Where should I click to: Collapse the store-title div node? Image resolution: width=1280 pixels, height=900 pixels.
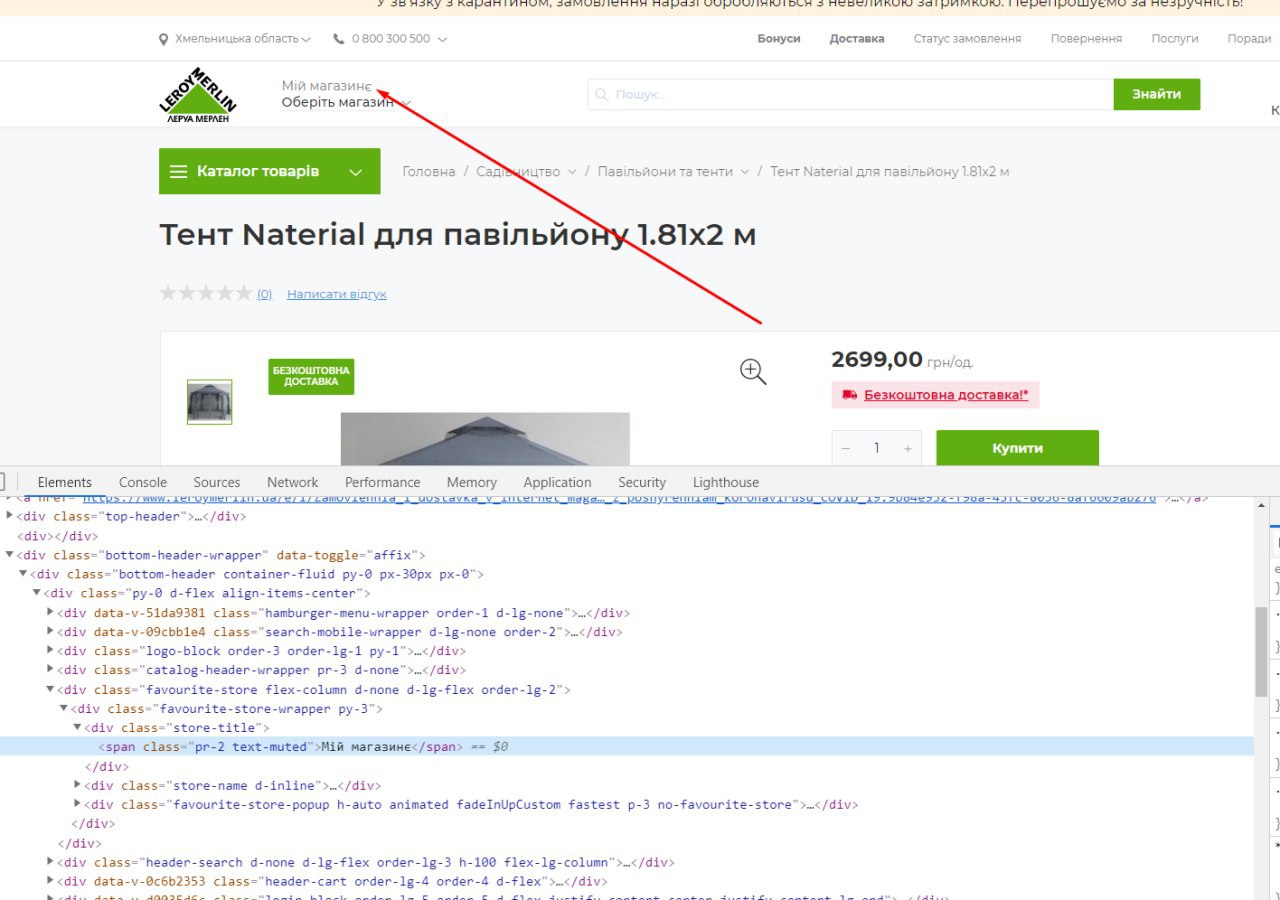(78, 728)
